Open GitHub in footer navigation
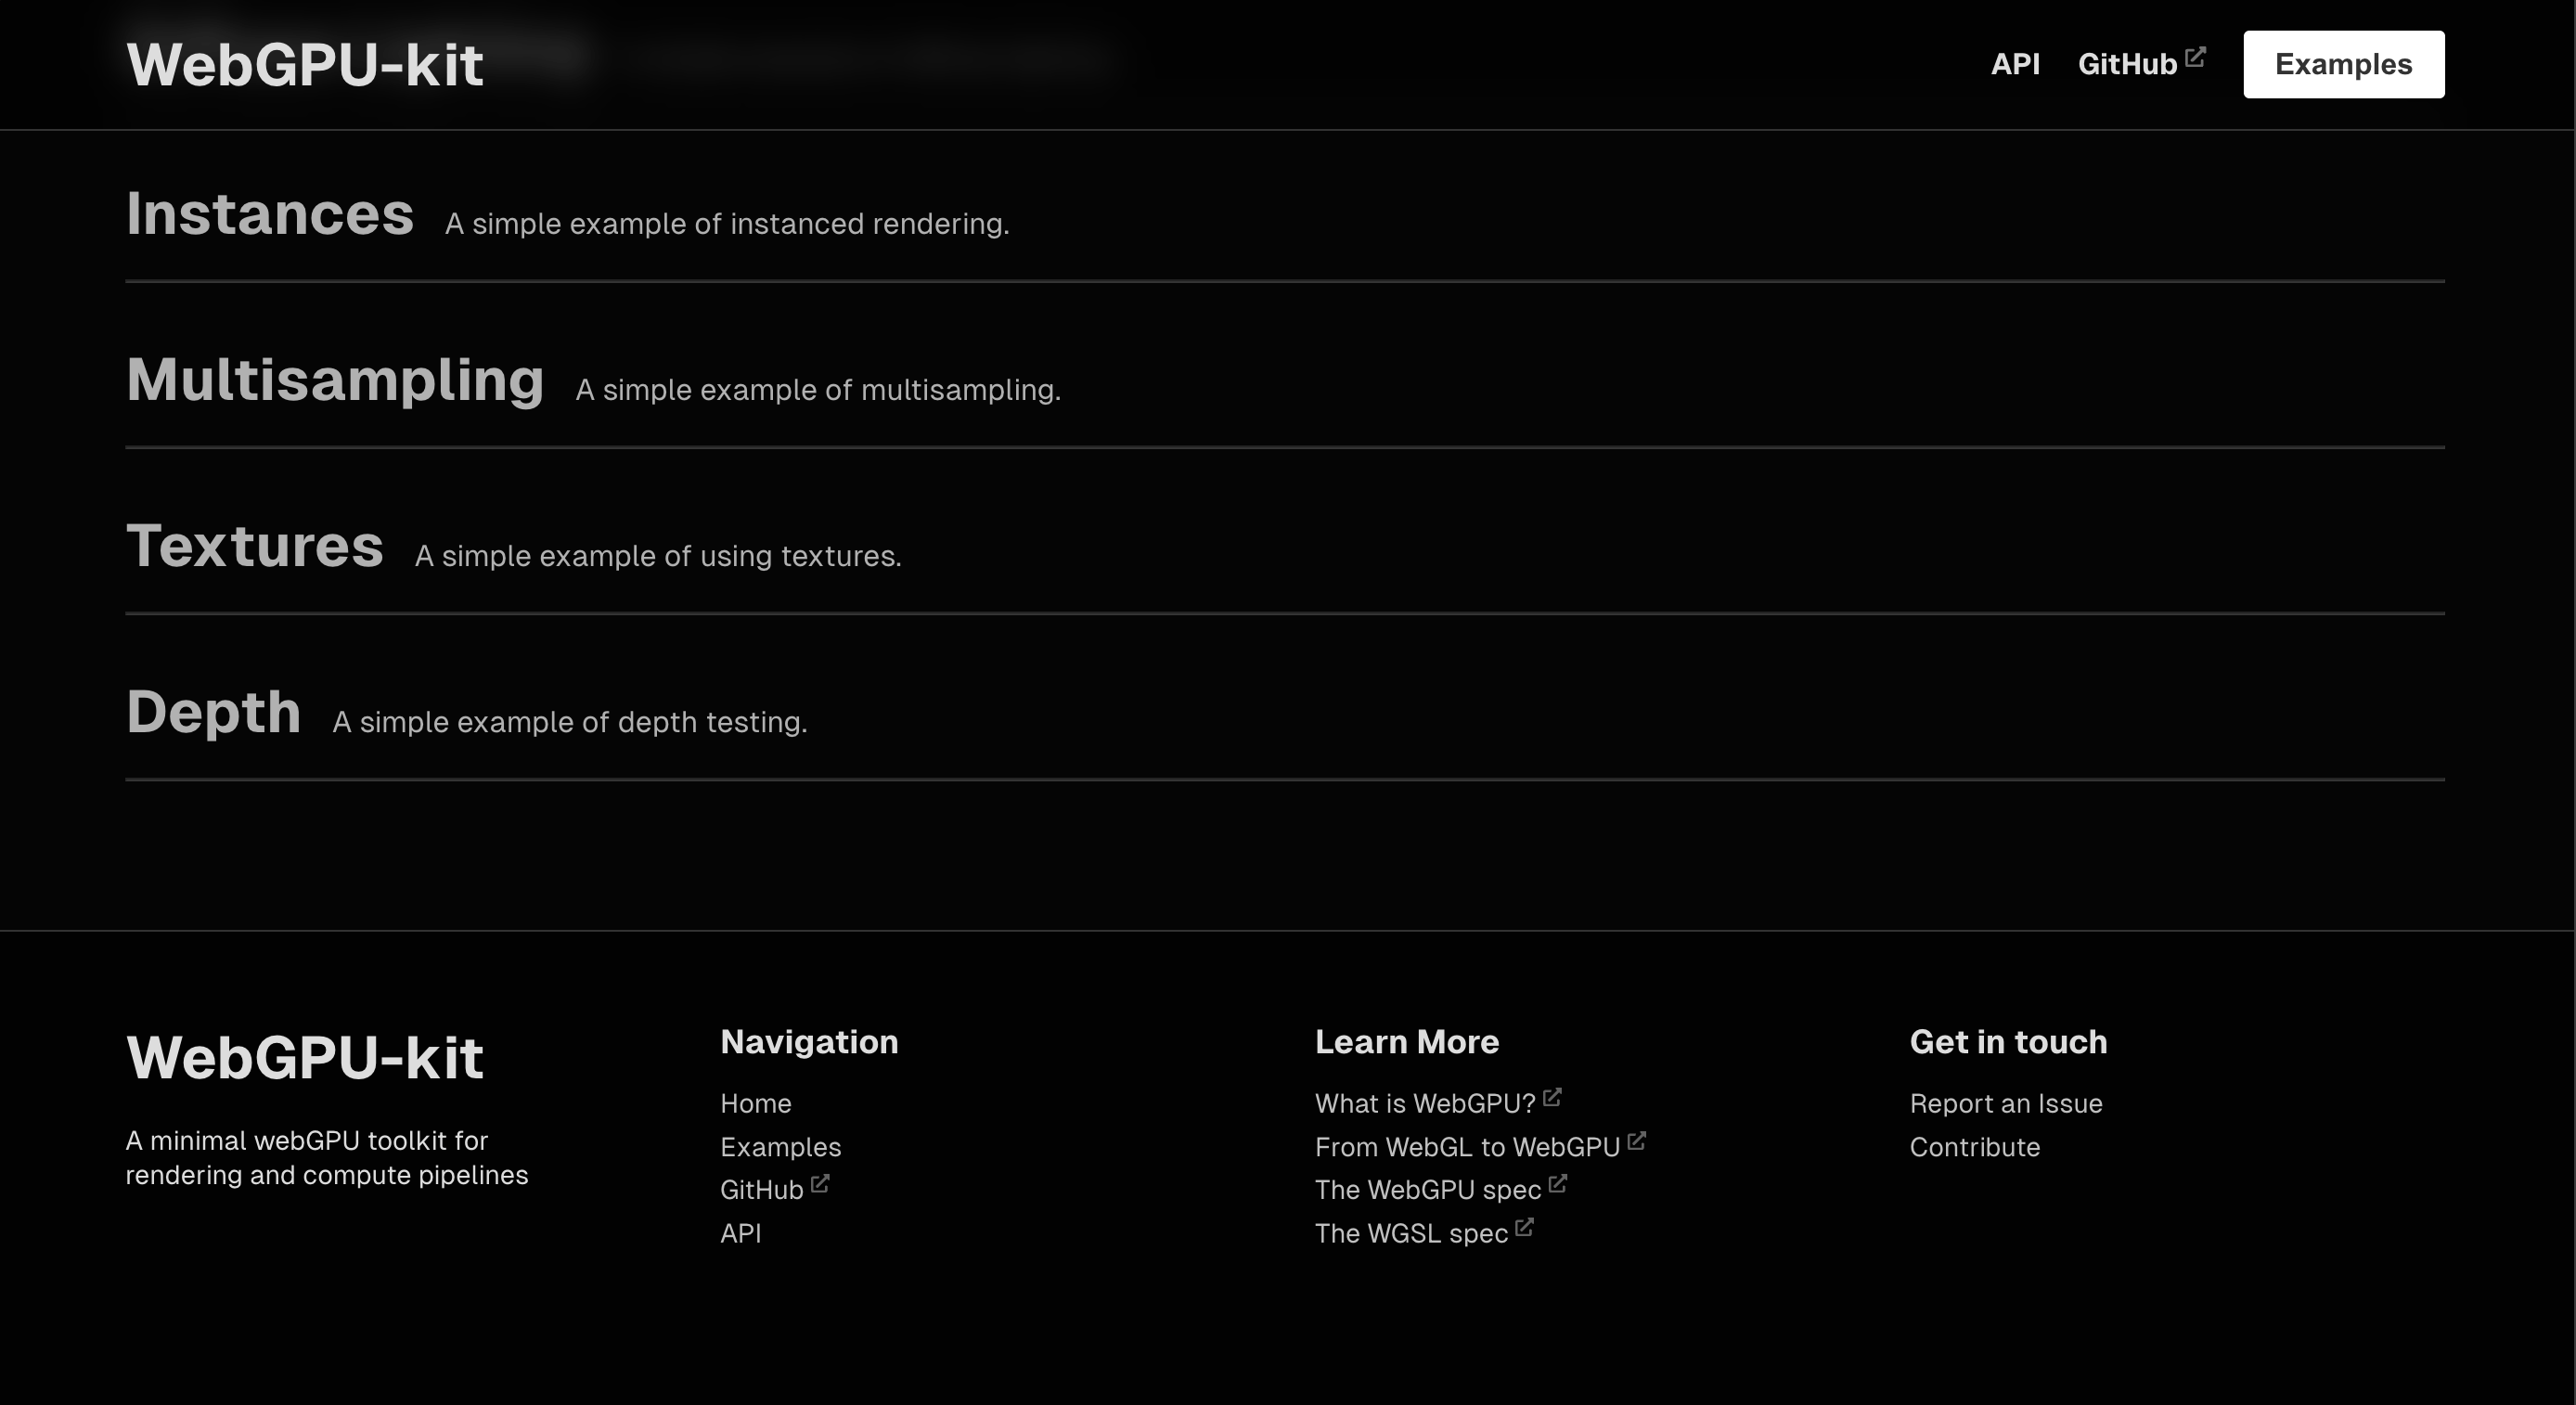Viewport: 2576px width, 1405px height. [x=762, y=1190]
